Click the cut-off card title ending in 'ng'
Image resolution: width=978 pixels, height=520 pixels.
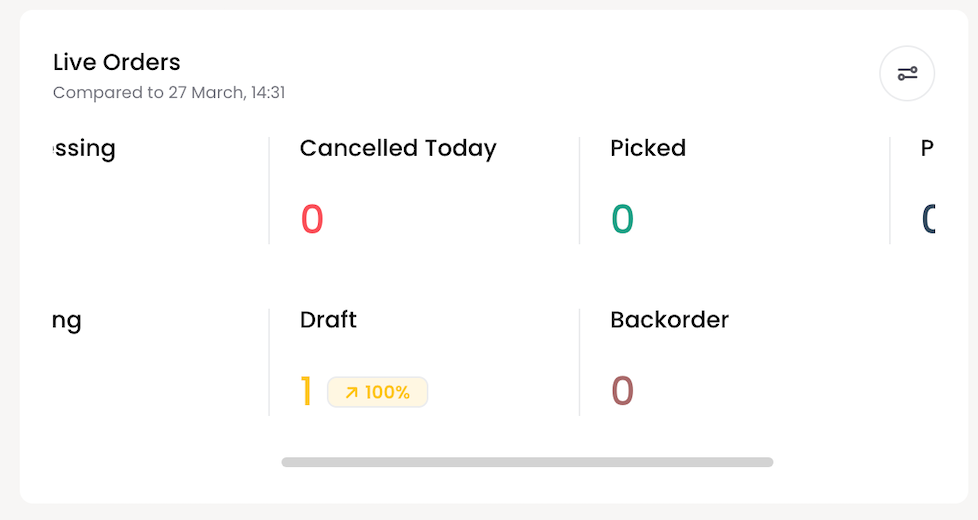coord(67,321)
